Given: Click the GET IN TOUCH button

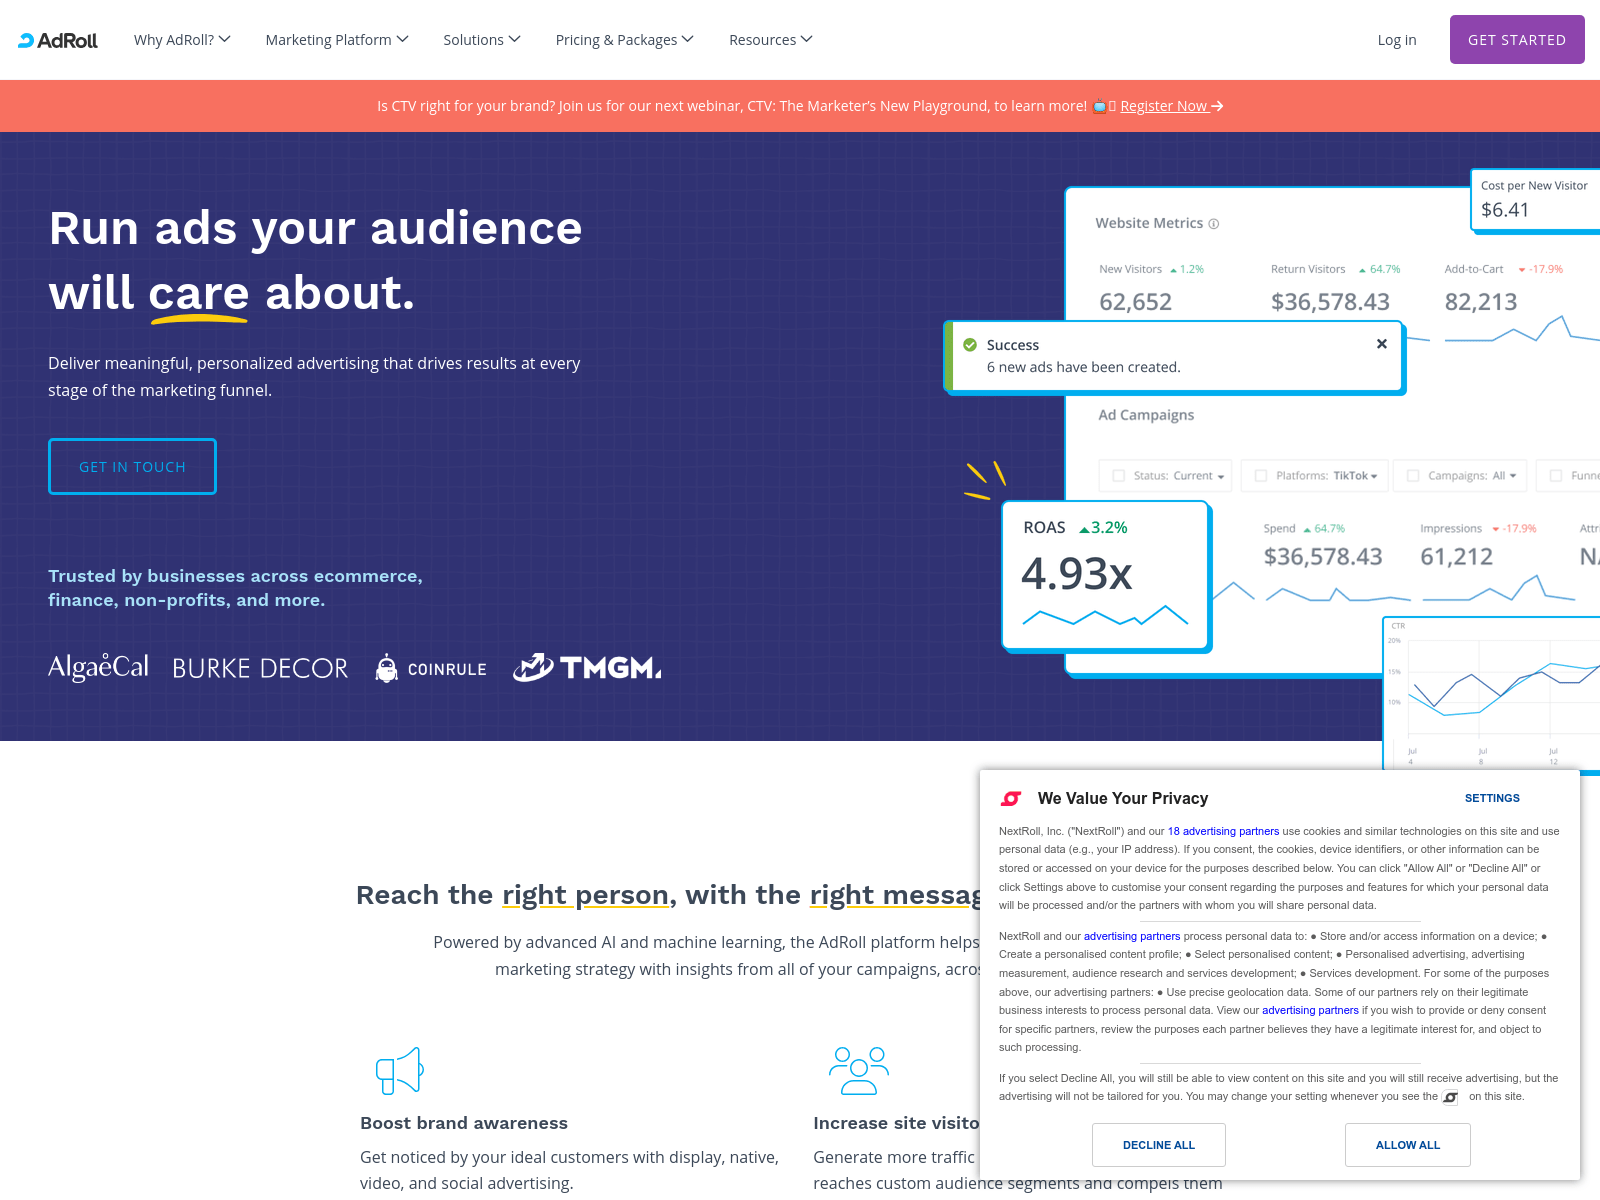Looking at the screenshot, I should pos(132,467).
